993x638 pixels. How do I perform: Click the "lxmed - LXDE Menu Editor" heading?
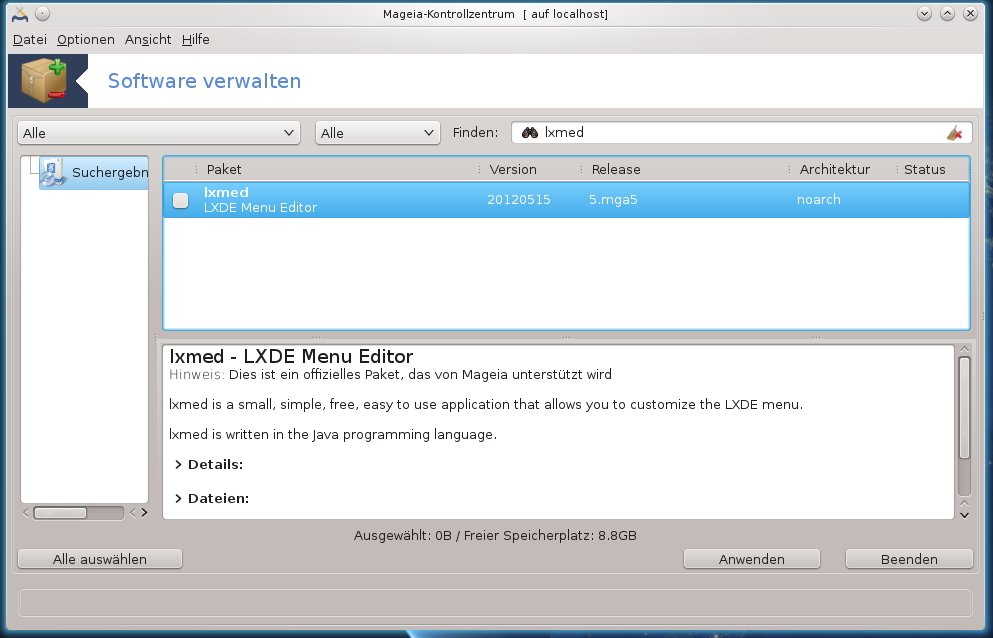coord(291,356)
